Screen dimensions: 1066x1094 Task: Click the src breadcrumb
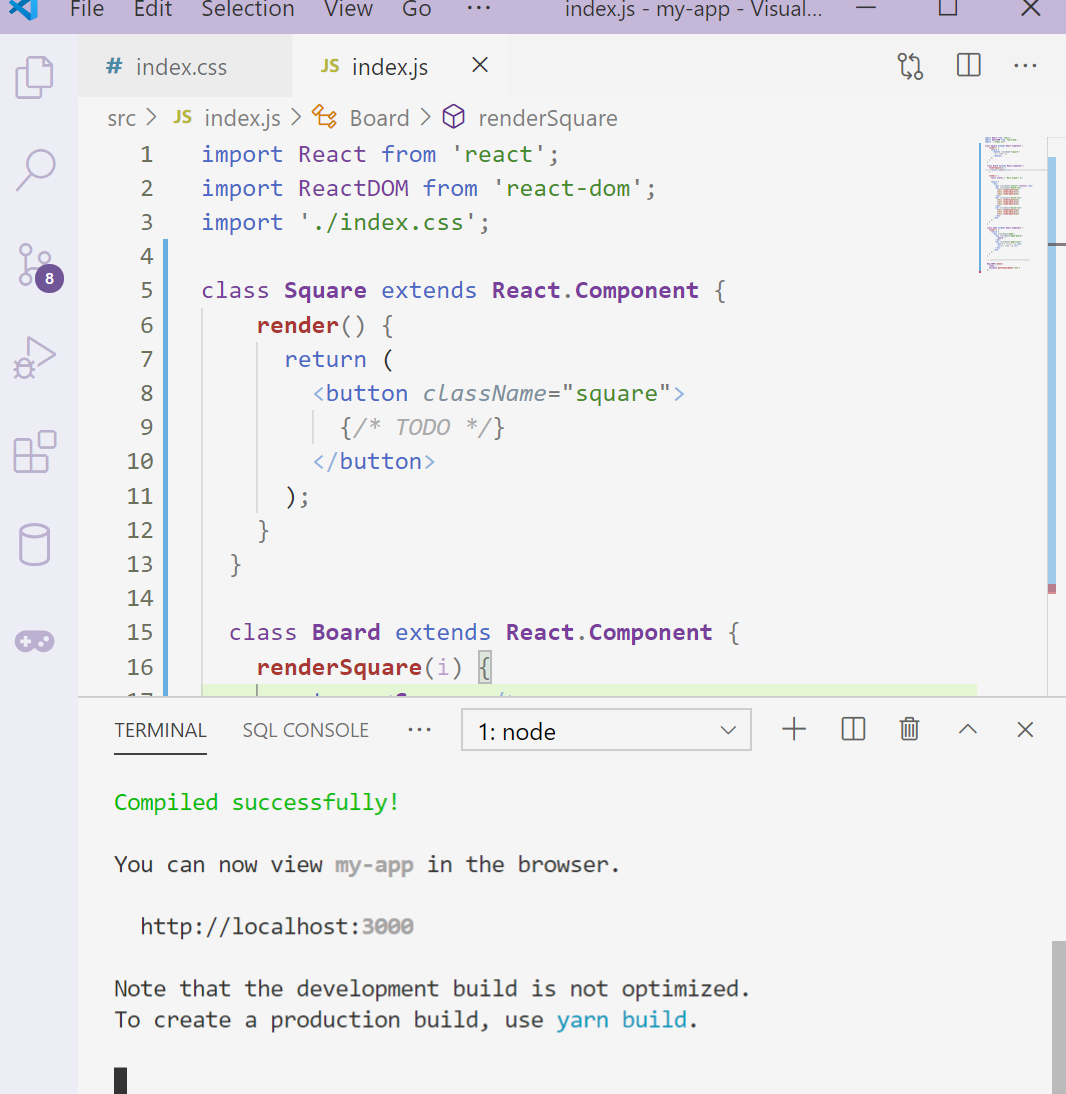(x=121, y=119)
